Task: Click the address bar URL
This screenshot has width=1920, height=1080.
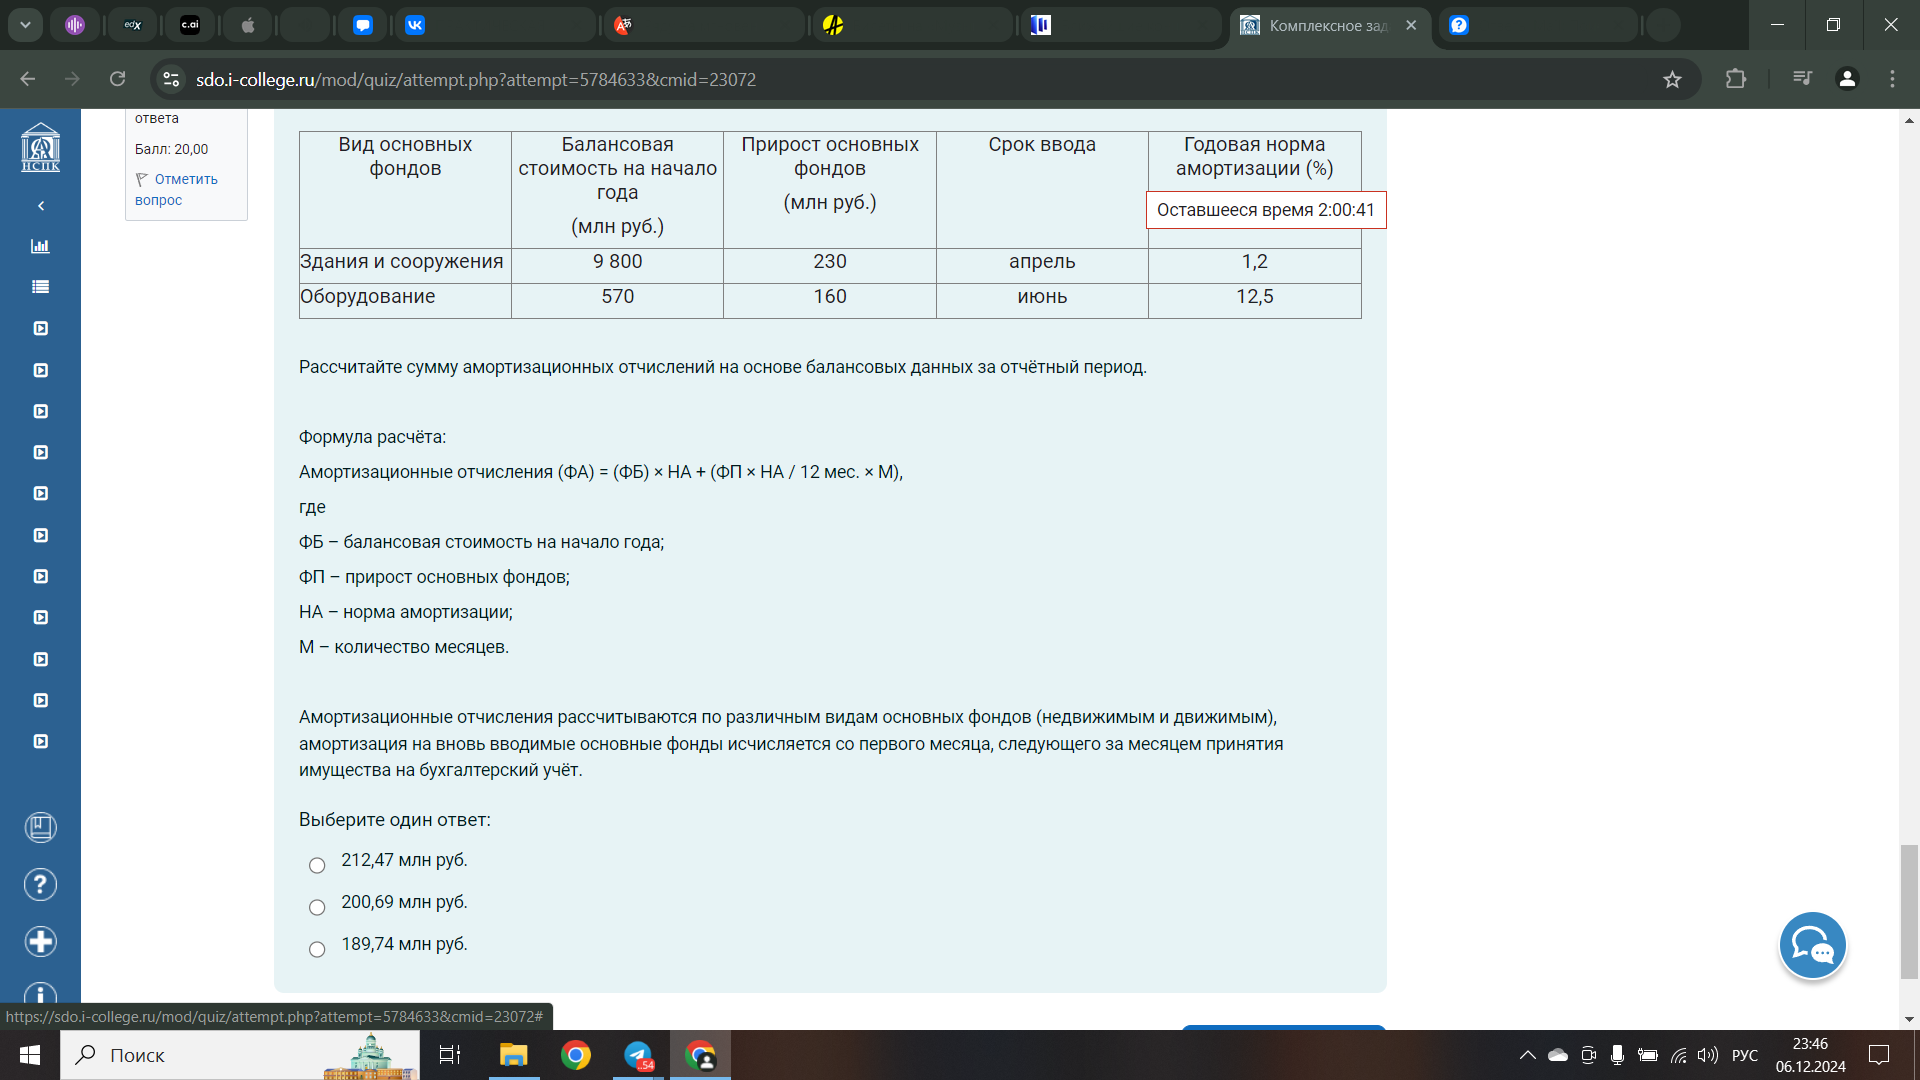Action: point(476,79)
